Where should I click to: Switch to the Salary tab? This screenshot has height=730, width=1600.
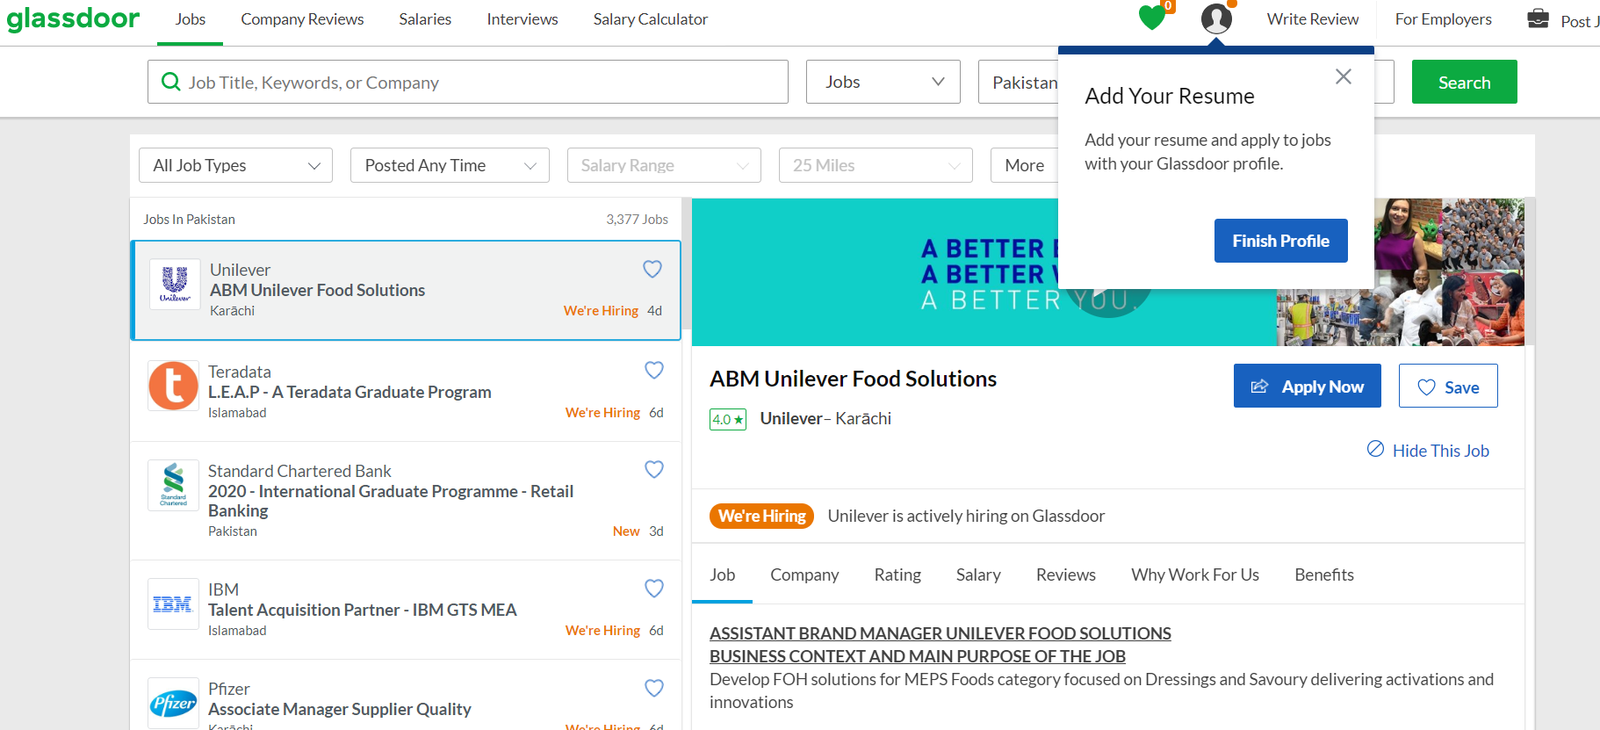click(977, 575)
